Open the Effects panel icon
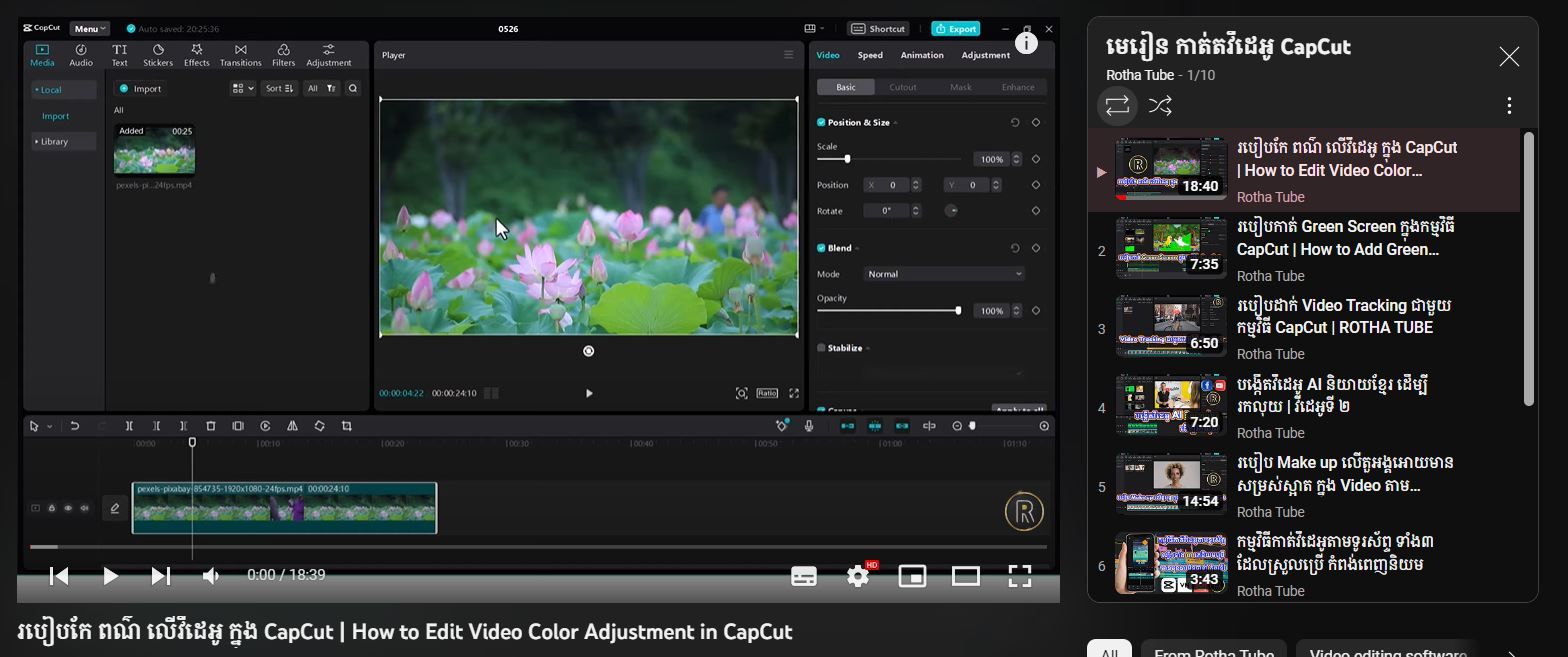The width and height of the screenshot is (1568, 657). pyautogui.click(x=196, y=55)
